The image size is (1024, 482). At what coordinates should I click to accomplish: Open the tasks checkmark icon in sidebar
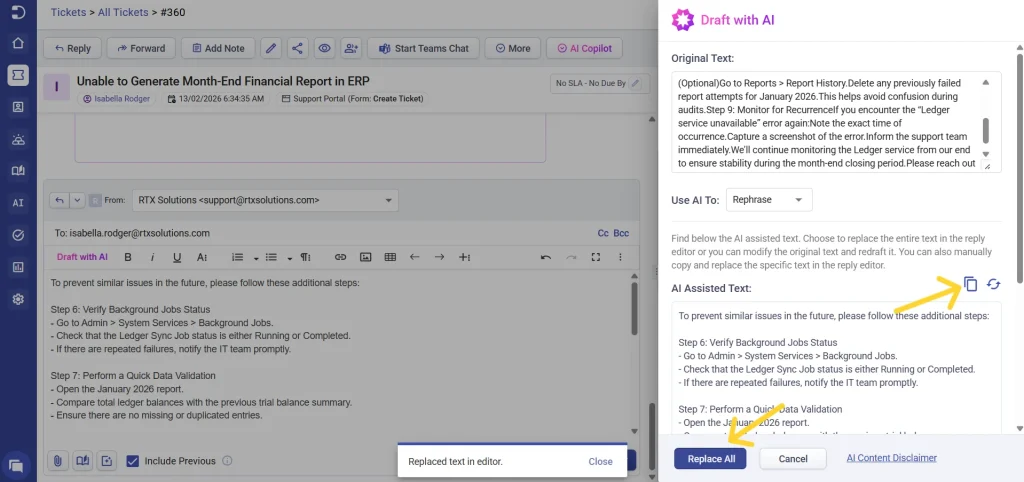click(18, 235)
